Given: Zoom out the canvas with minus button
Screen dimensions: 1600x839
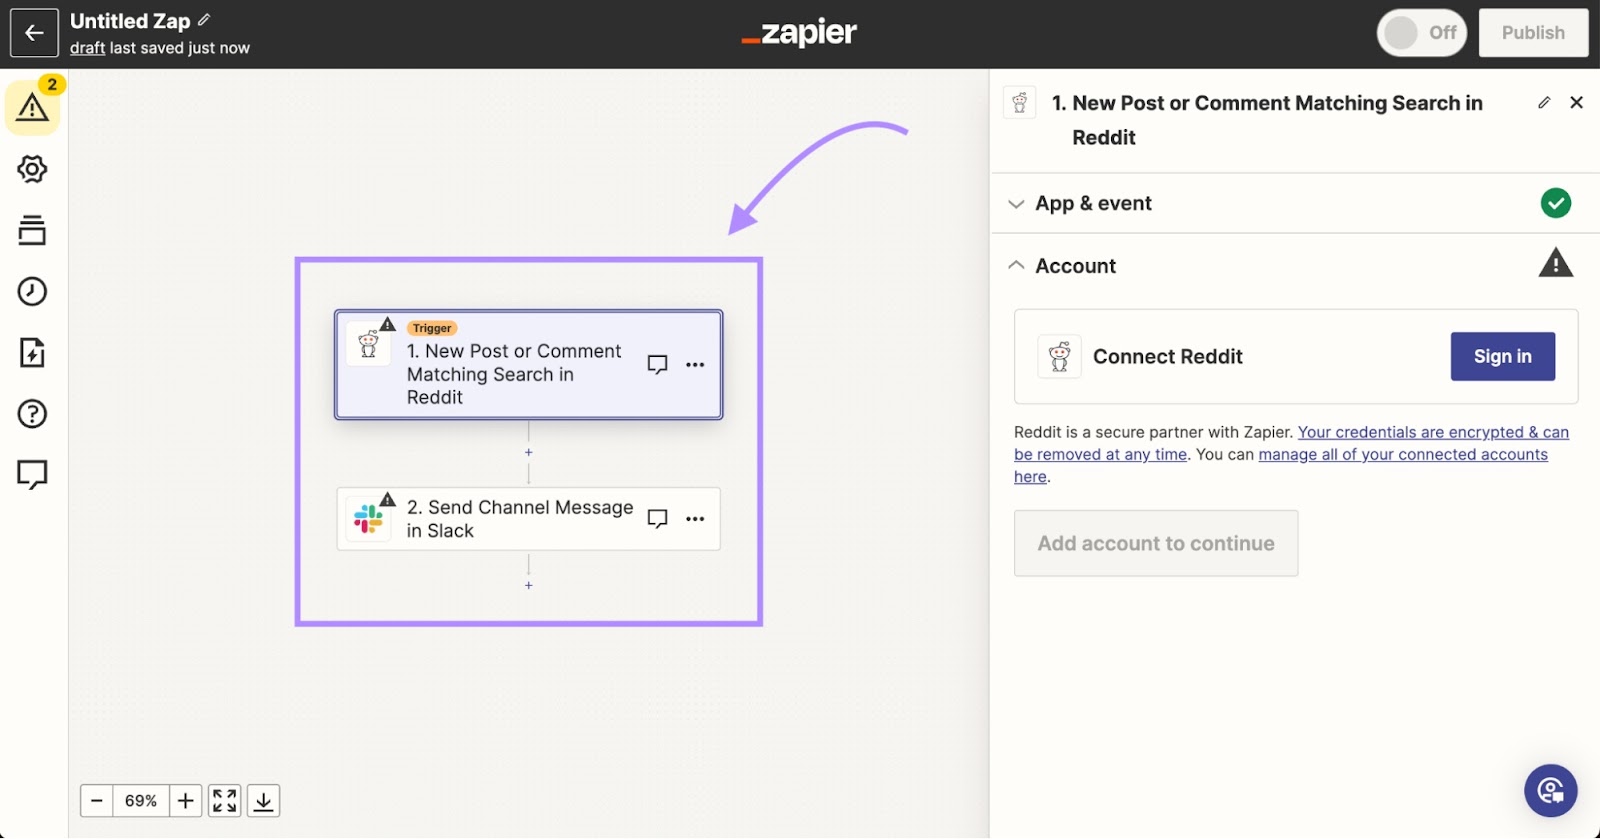Looking at the screenshot, I should (x=97, y=801).
